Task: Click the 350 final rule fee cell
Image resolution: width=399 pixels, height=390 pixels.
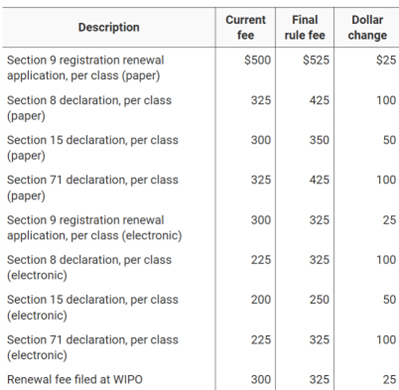Action: point(319,140)
